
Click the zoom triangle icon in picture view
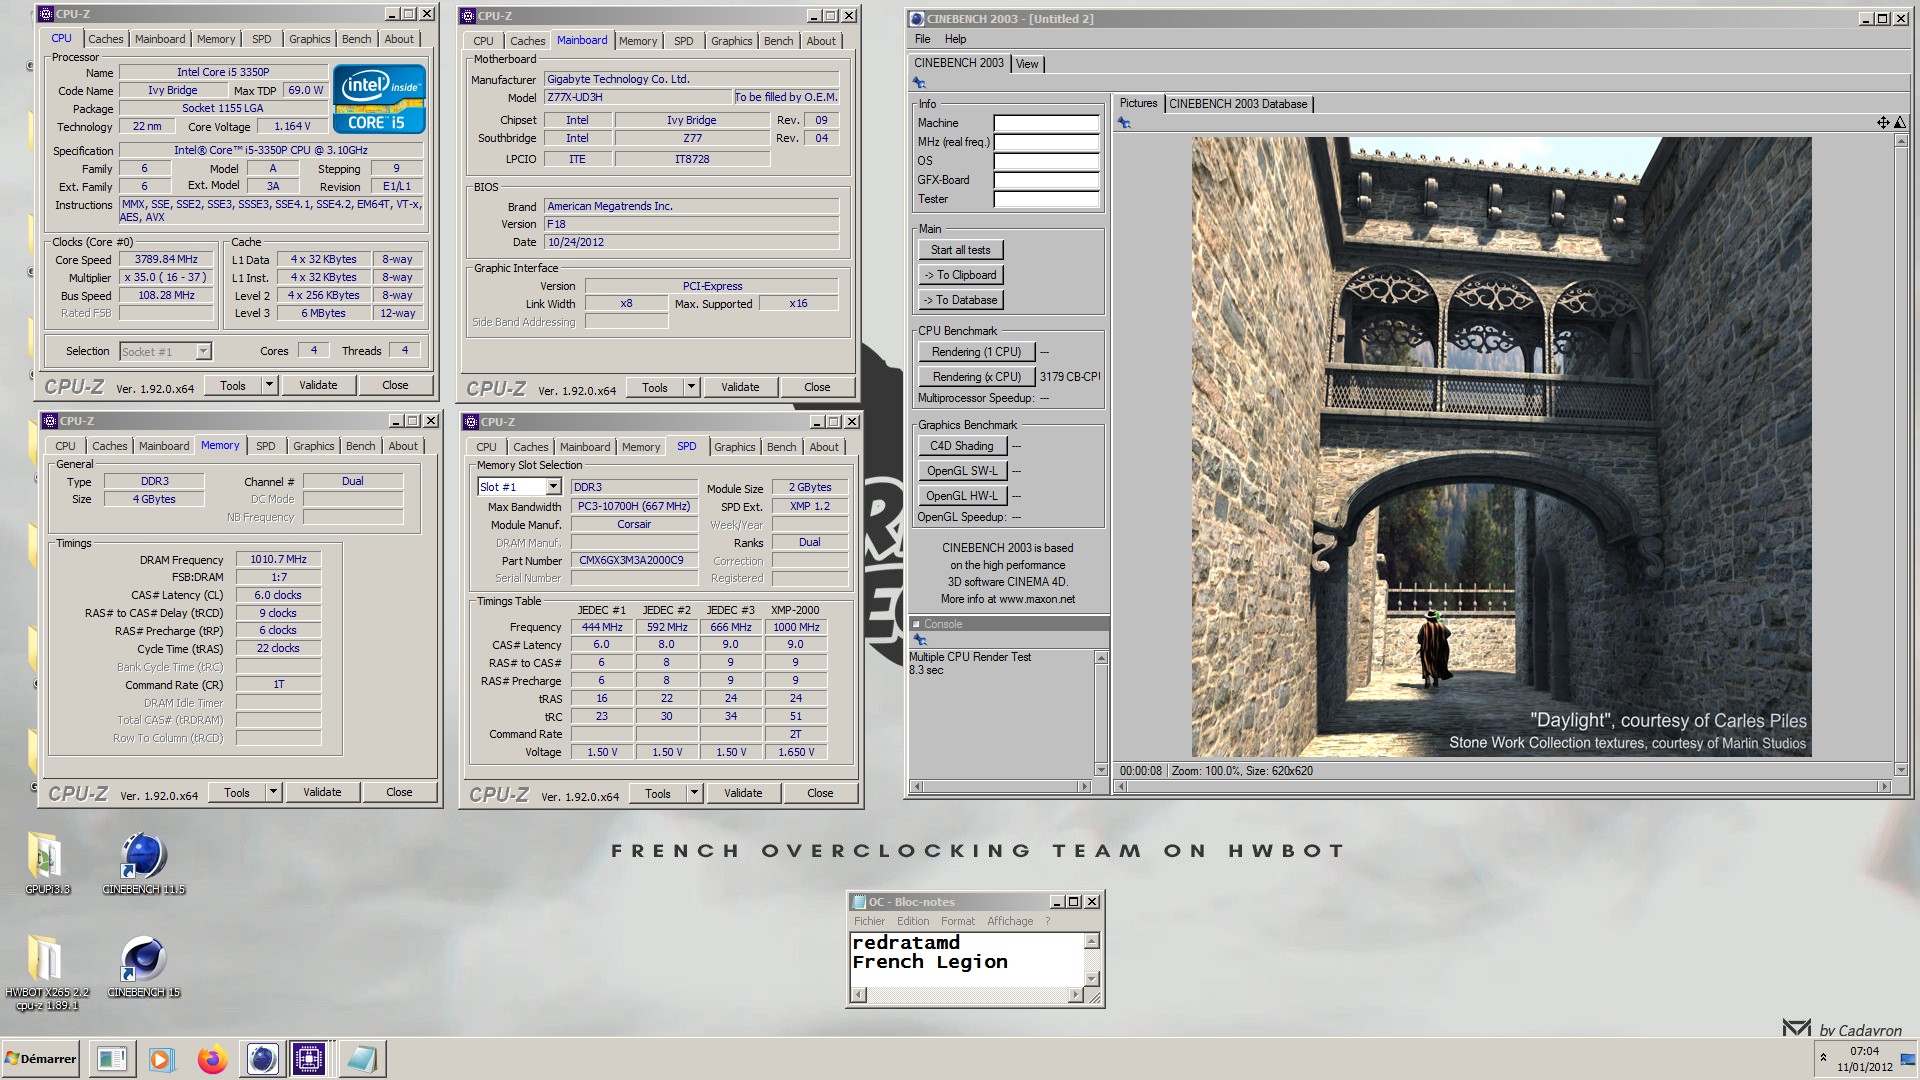pyautogui.click(x=1899, y=122)
